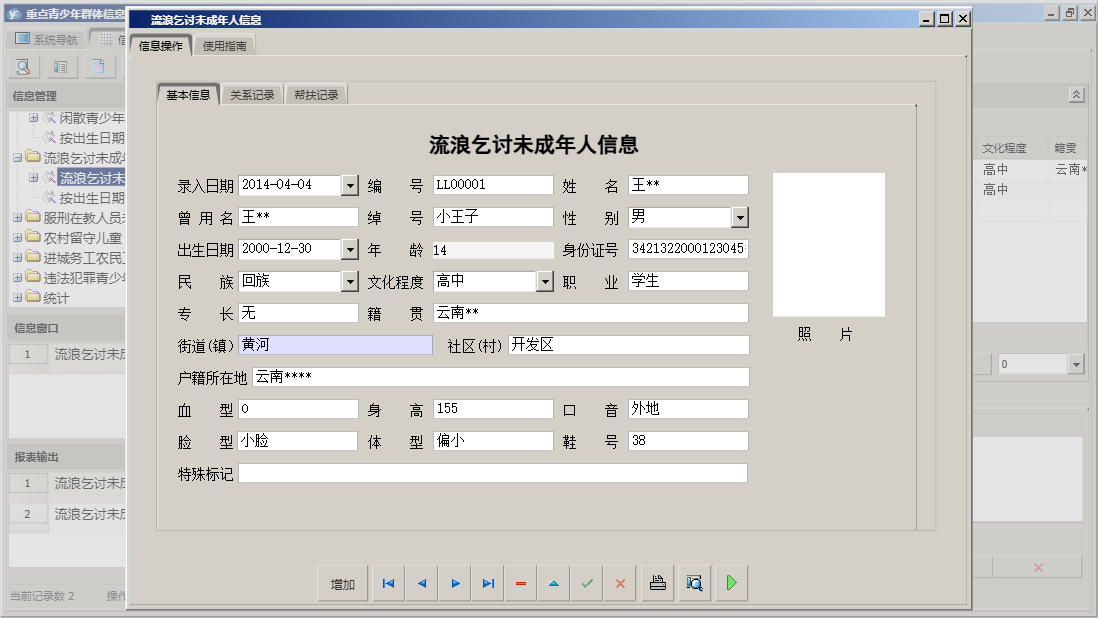Cancel changes with the red X icon
Screen dimensions: 1098x618
tap(620, 582)
